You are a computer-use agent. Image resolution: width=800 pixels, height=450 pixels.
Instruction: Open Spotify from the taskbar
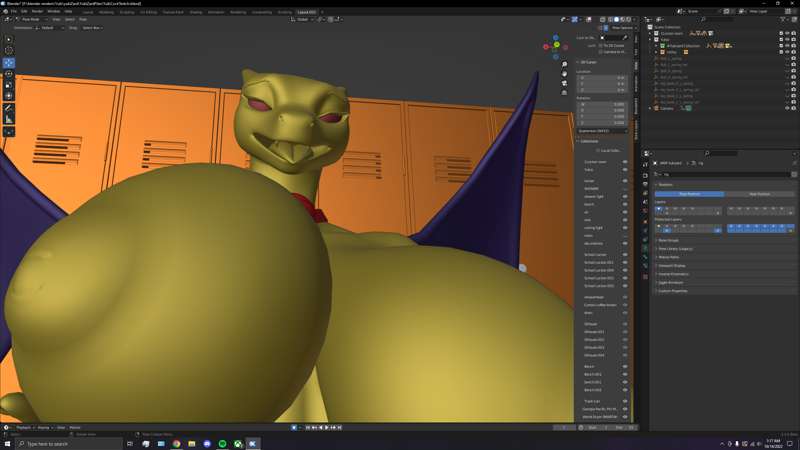pyautogui.click(x=222, y=443)
